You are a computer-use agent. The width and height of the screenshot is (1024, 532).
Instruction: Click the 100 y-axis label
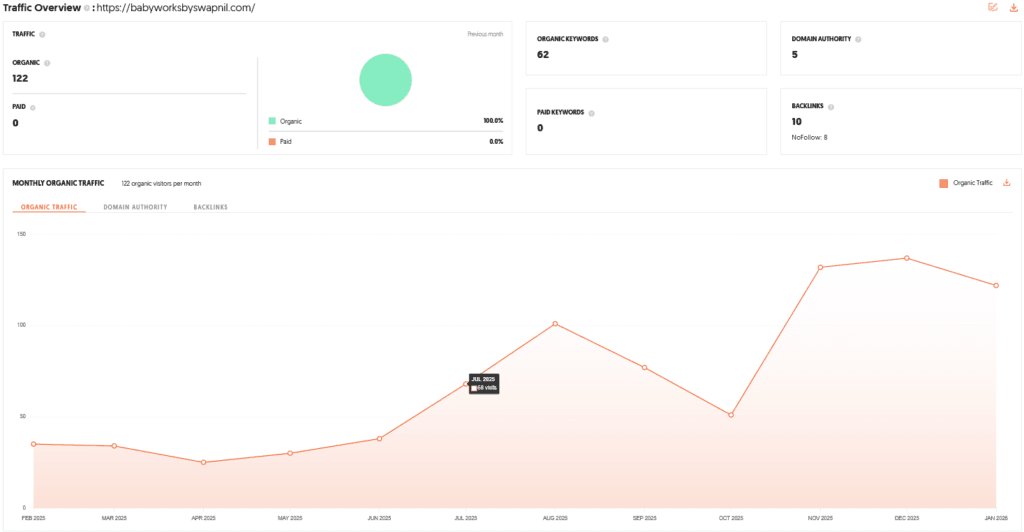tap(22, 324)
